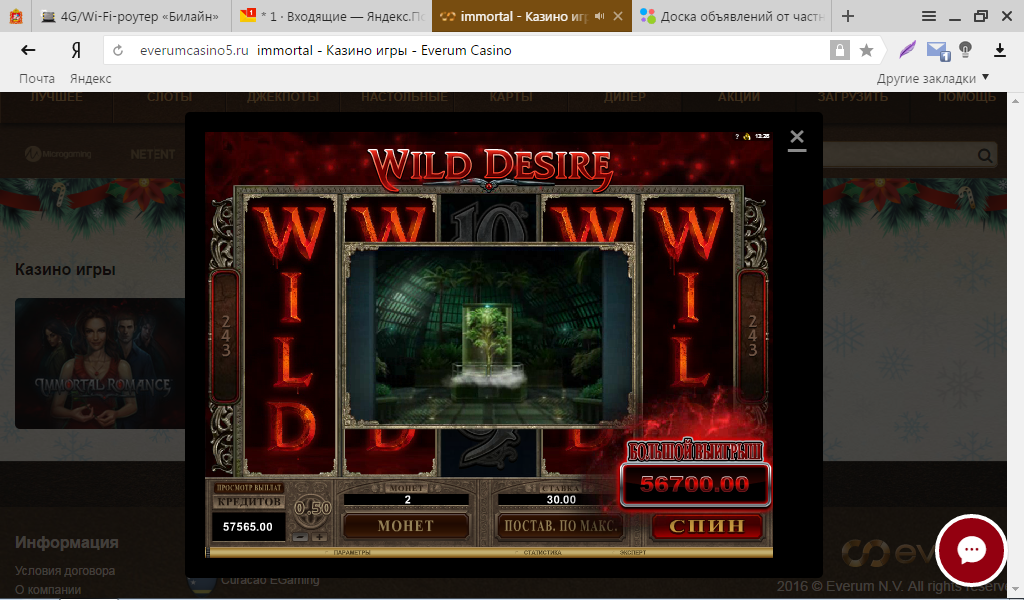Click the ПРОСМОТР ВЫПЛАТ paytable button

pos(249,488)
